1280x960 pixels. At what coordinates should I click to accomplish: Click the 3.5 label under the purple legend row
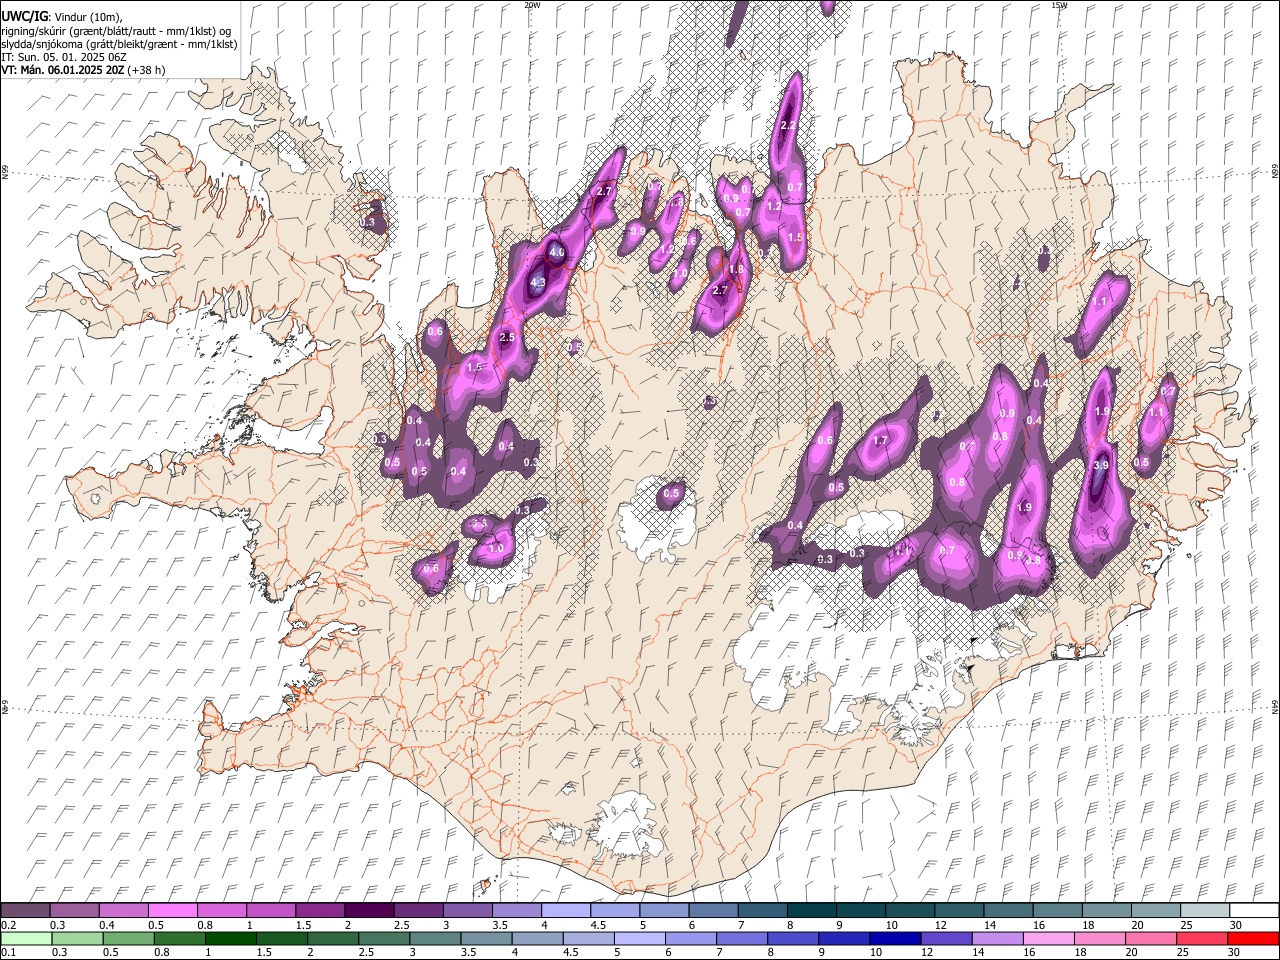tap(499, 925)
